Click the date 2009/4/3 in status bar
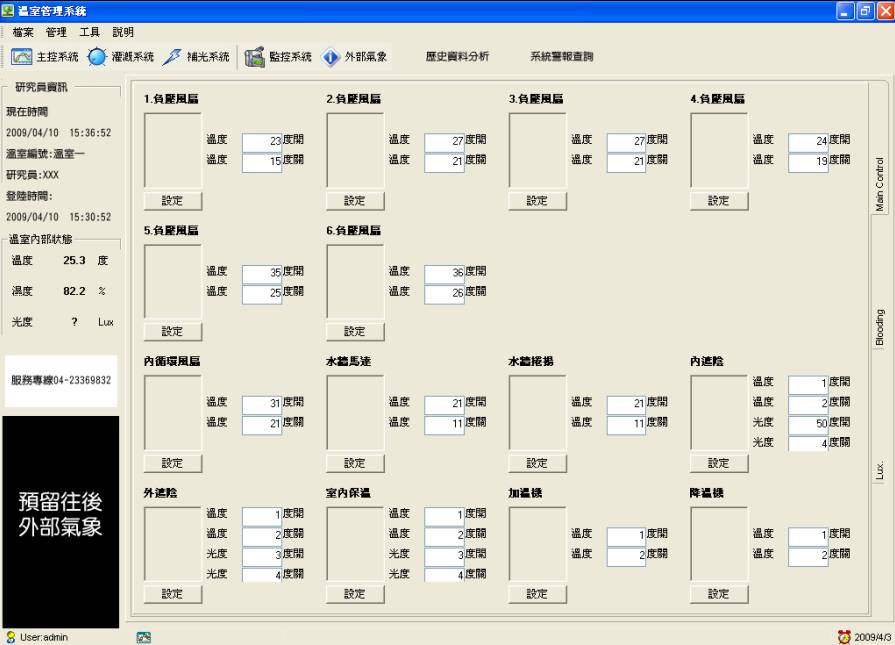The image size is (895, 645). click(x=873, y=637)
